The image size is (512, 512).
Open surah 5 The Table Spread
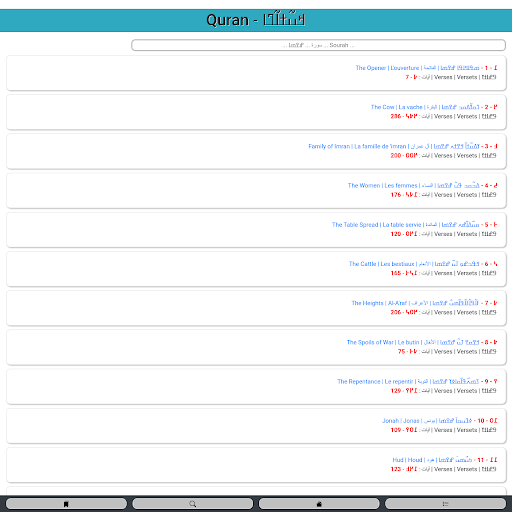[414, 224]
